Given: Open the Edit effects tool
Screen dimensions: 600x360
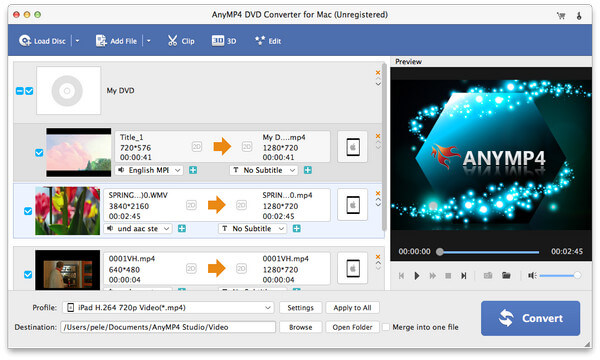Looking at the screenshot, I should coord(268,41).
